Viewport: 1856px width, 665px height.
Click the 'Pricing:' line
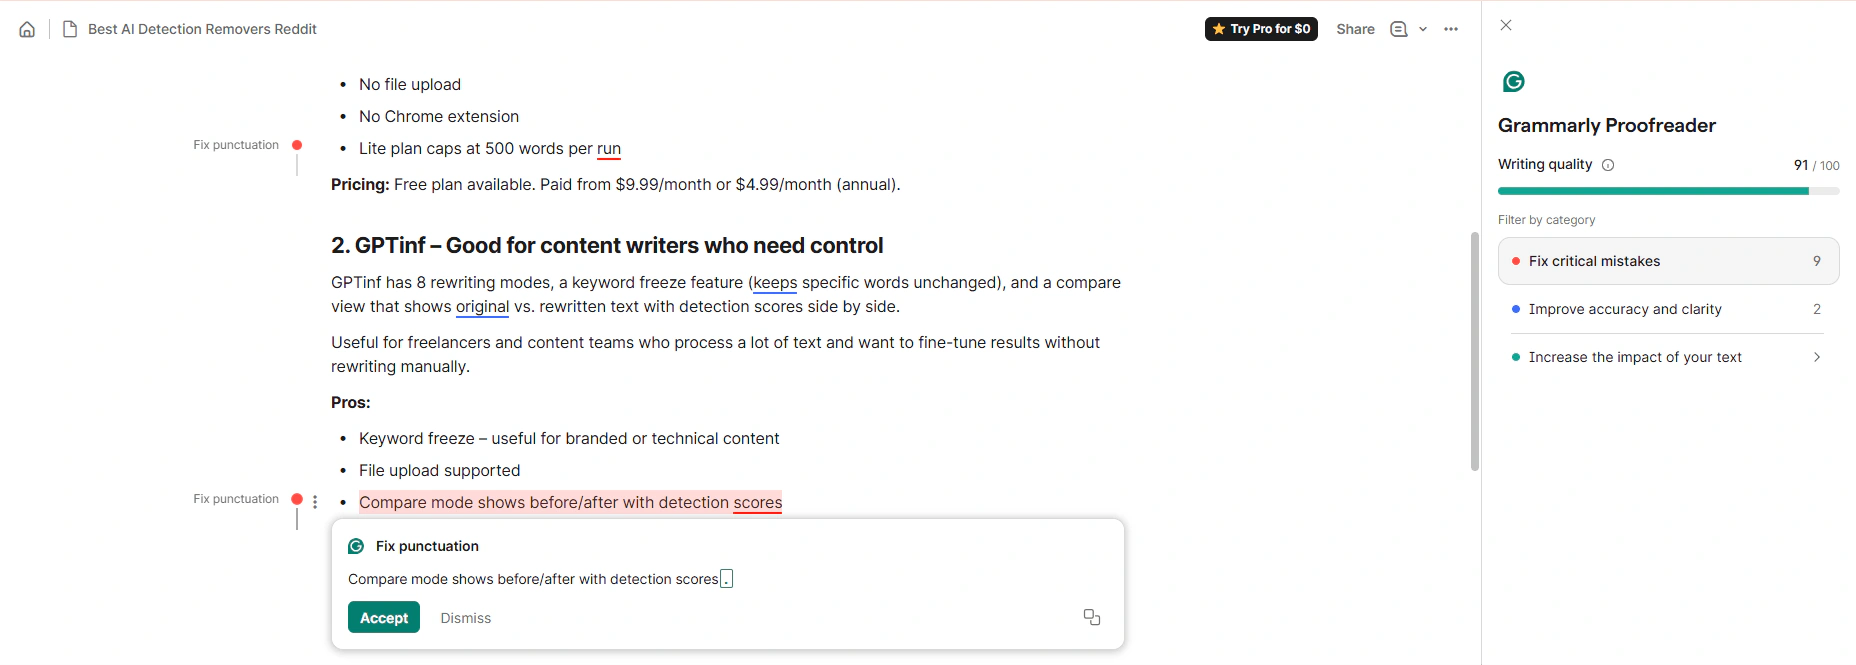pos(616,185)
